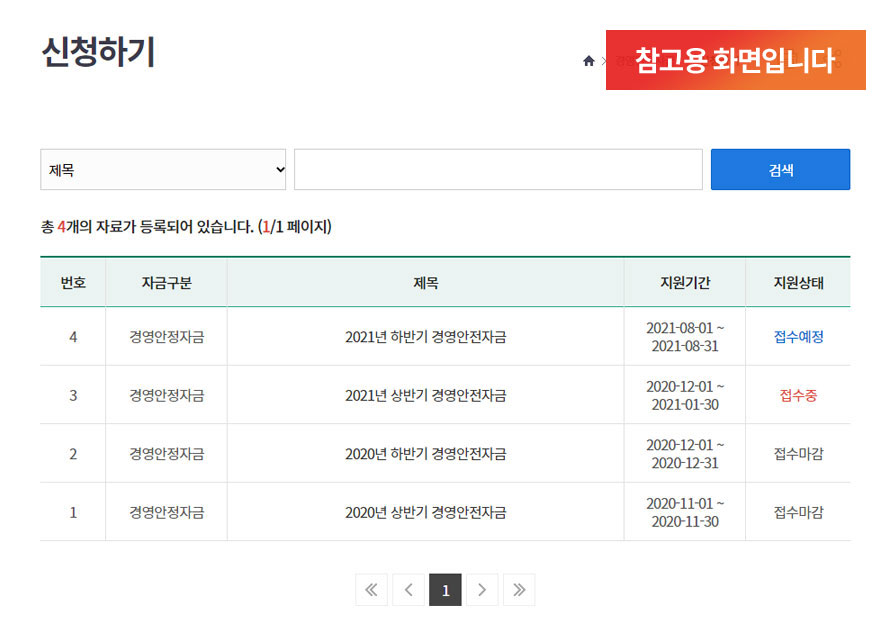Open the 제목 search category dropdown
The width and height of the screenshot is (896, 633).
pos(163,170)
